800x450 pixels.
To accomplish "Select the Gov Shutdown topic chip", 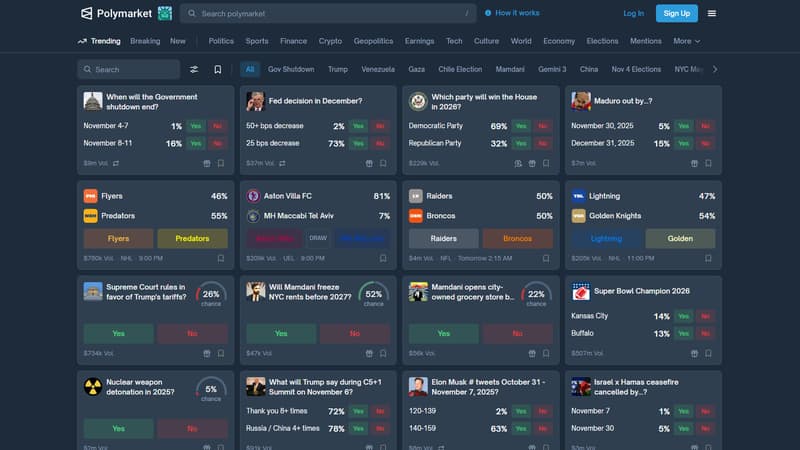I will pos(291,70).
